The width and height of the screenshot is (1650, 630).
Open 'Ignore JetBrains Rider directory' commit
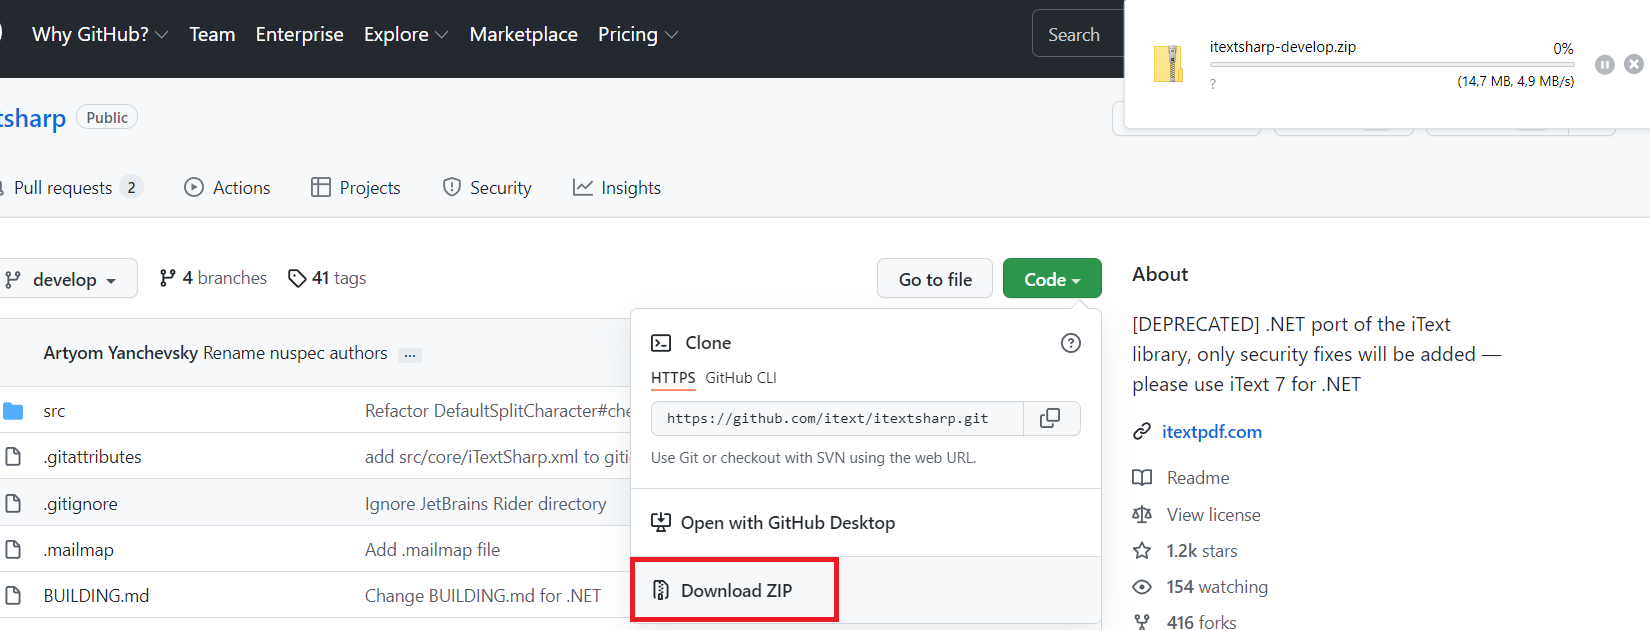click(x=485, y=504)
